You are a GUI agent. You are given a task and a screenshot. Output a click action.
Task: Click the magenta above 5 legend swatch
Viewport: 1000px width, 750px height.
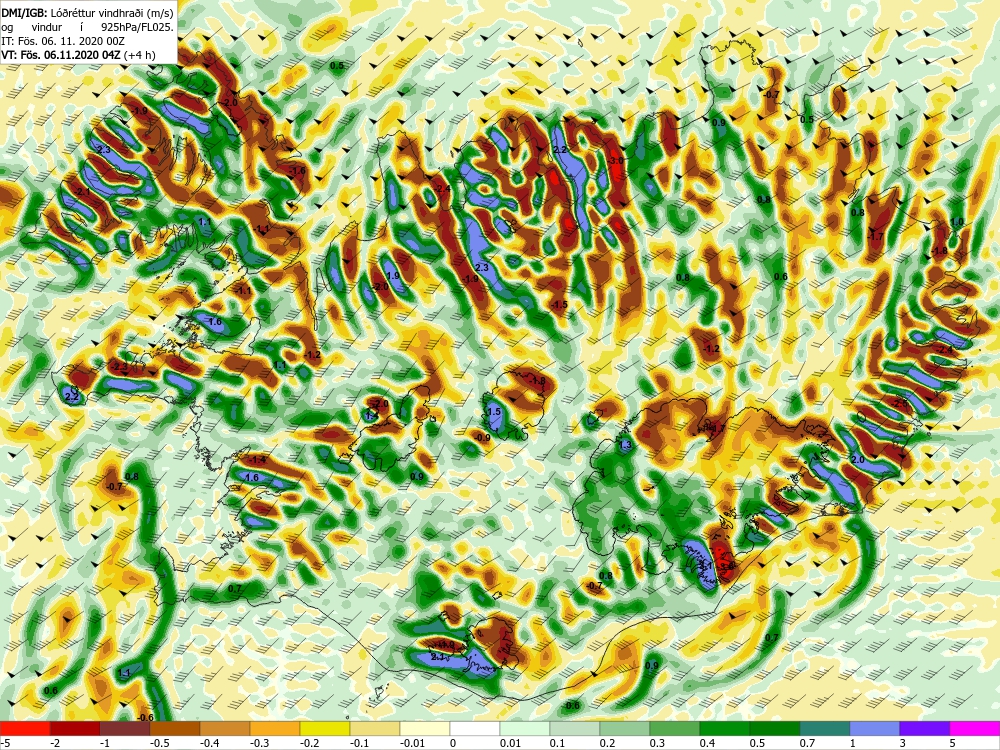[975, 729]
